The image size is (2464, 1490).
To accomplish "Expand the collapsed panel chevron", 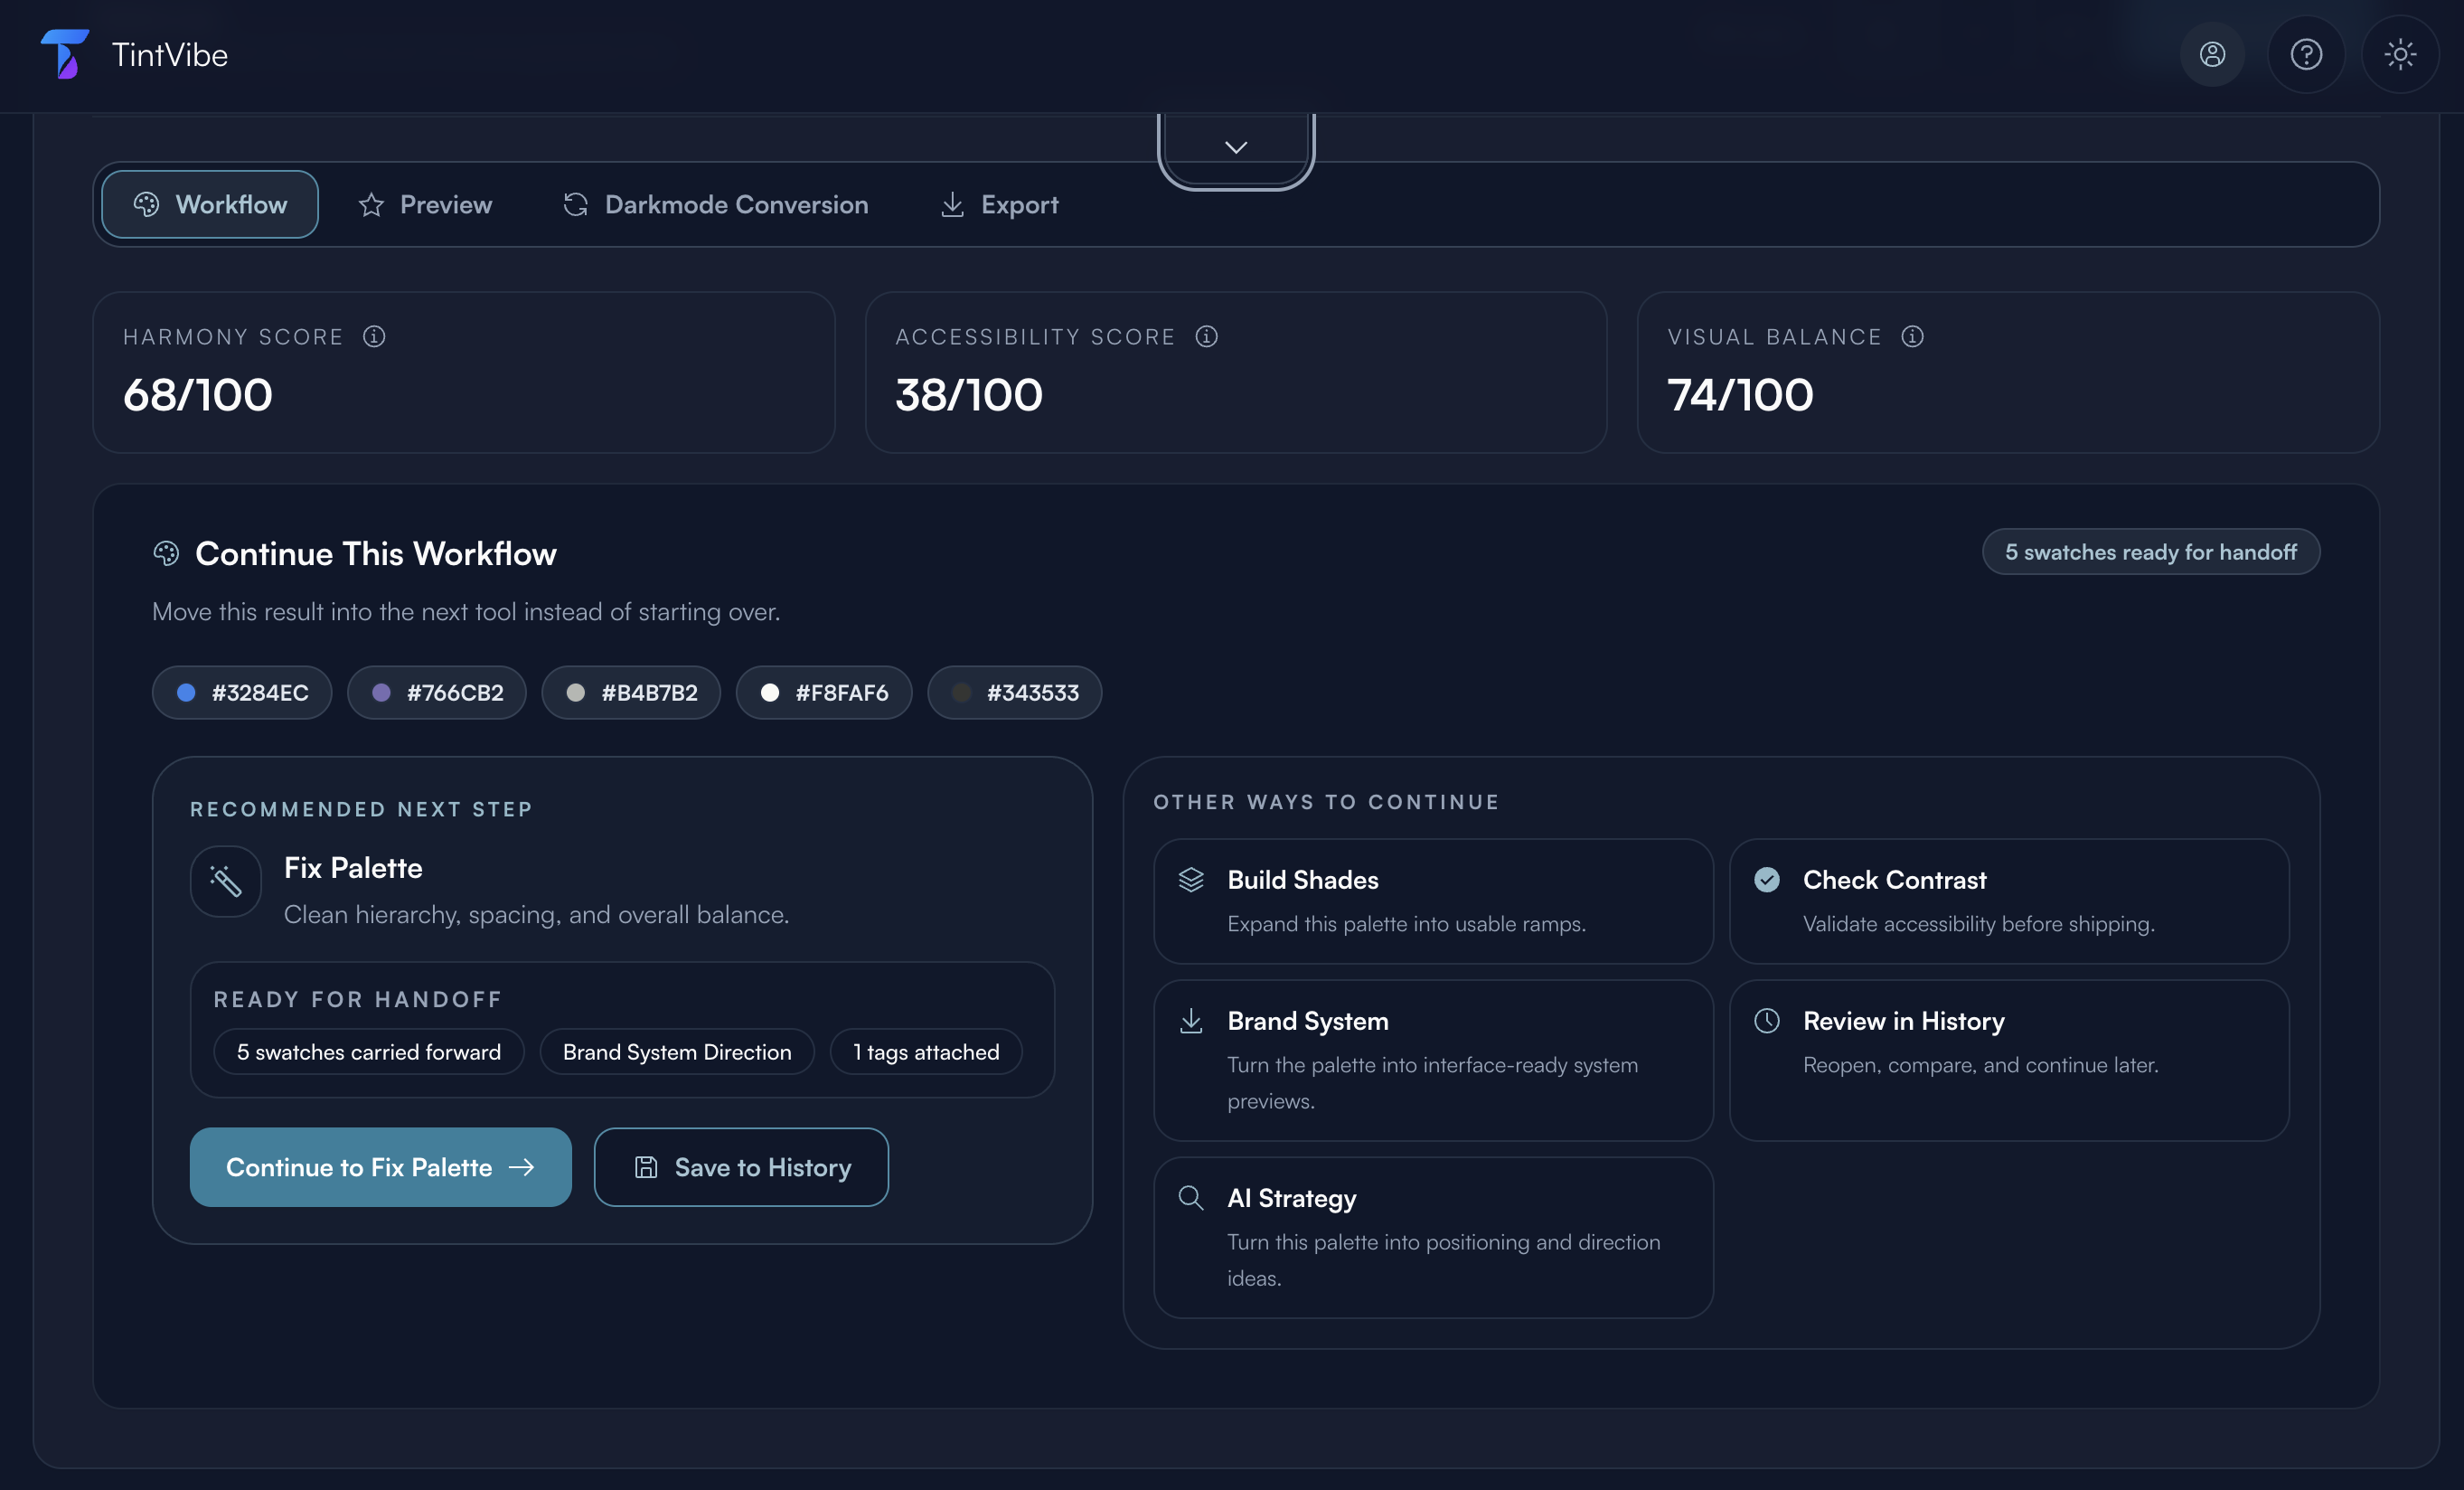I will pos(1236,148).
